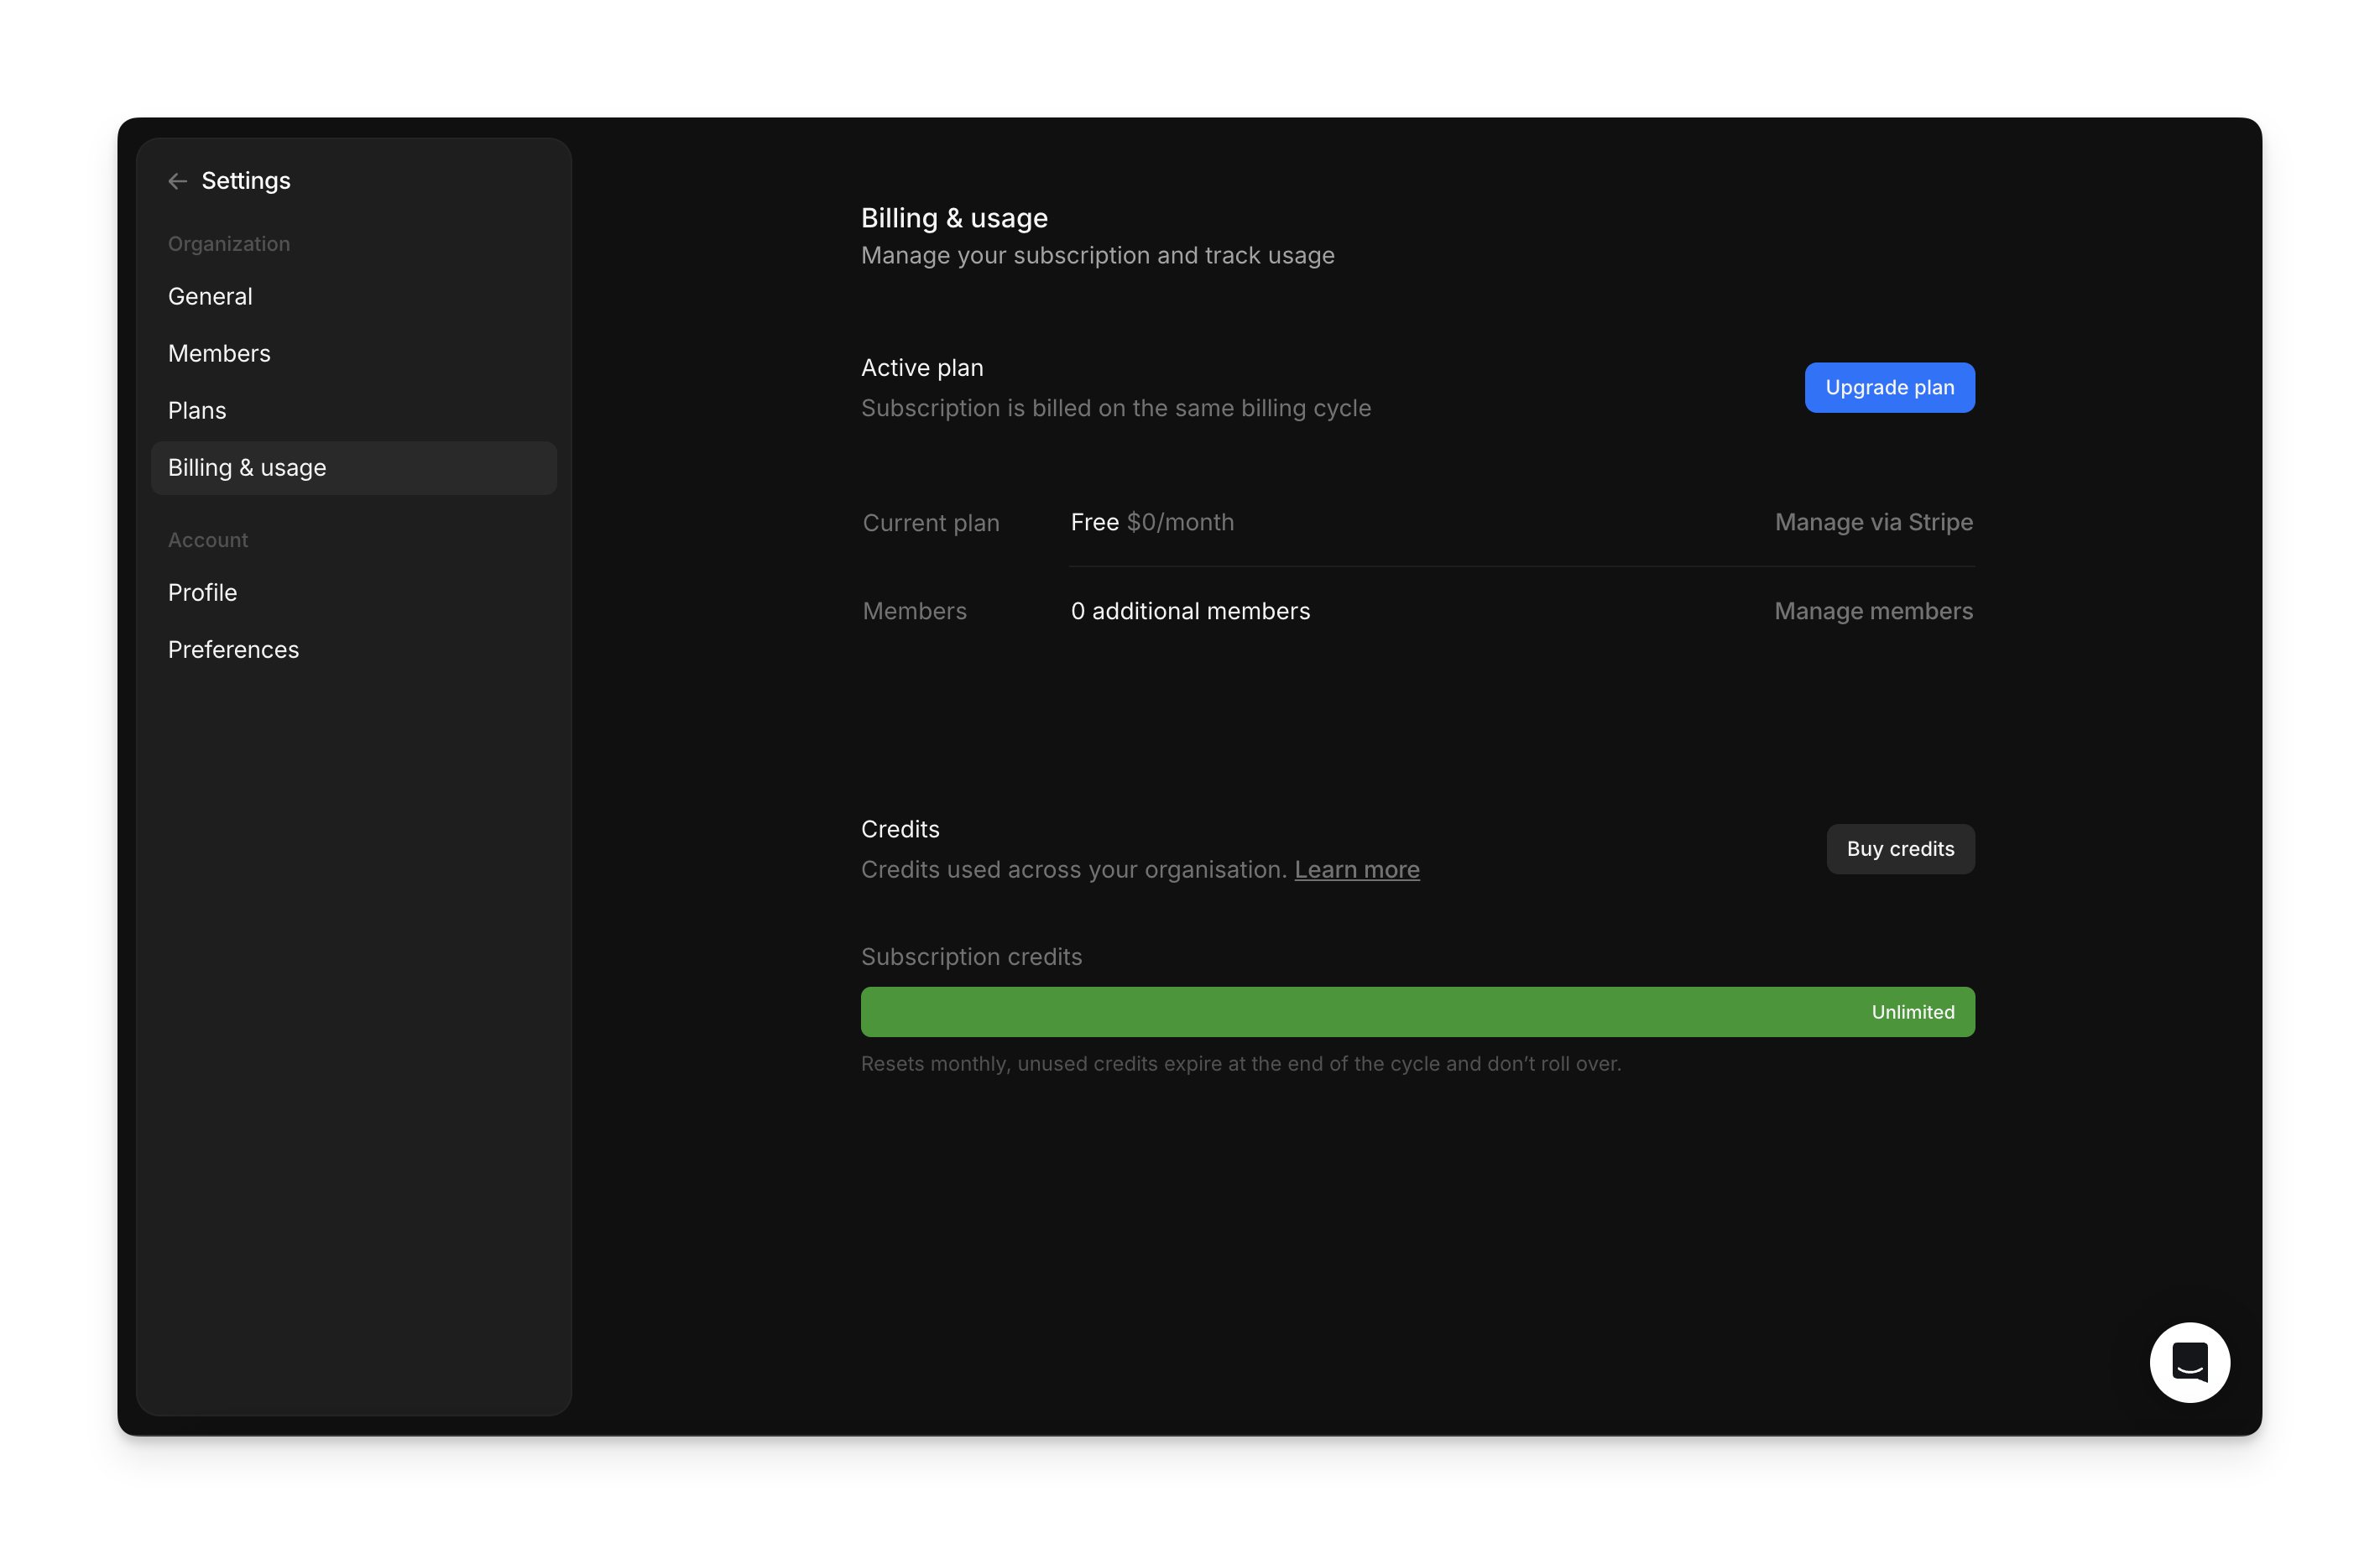Click the green Unlimited subscription credits bar
Screen dimensions: 2380x1554
[1417, 1011]
